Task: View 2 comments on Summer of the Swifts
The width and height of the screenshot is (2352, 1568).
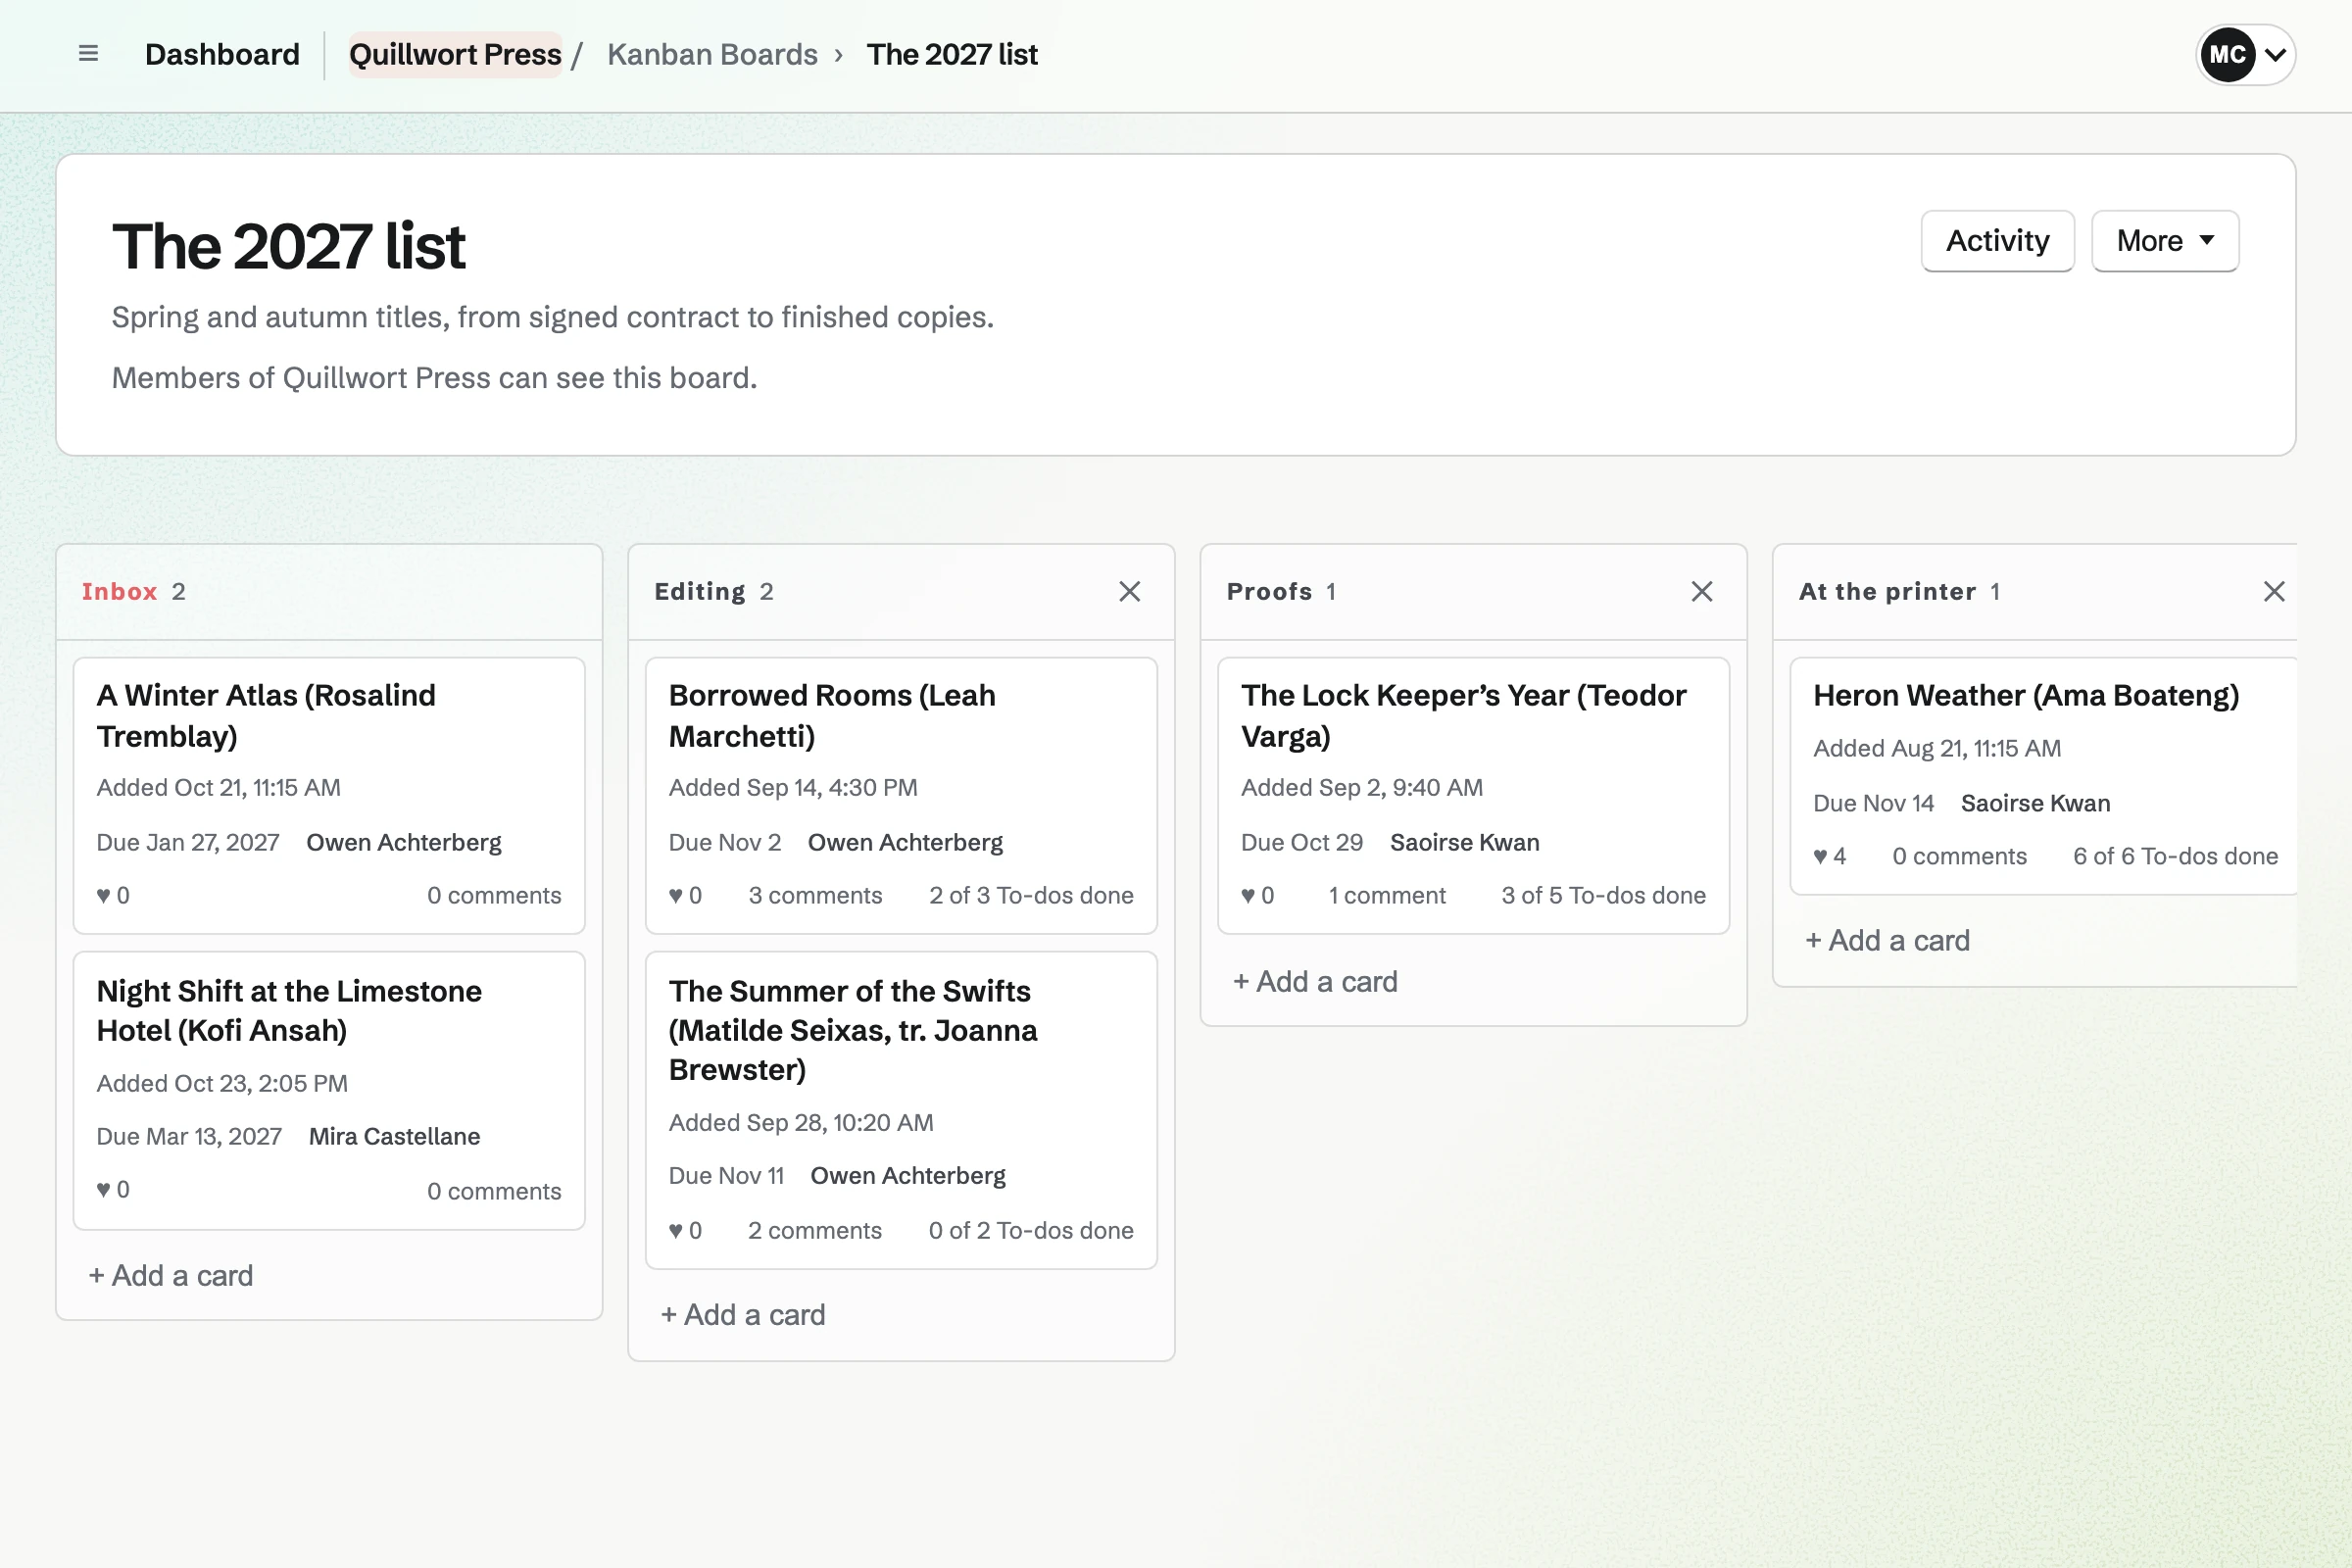Action: (815, 1230)
